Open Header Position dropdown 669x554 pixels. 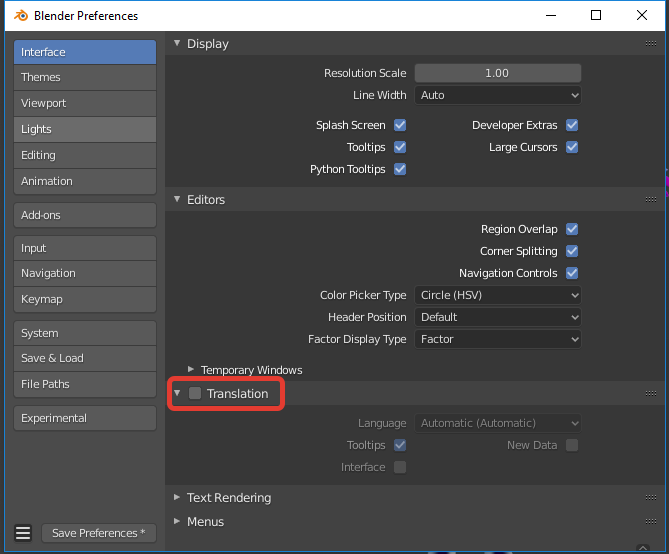(x=497, y=317)
